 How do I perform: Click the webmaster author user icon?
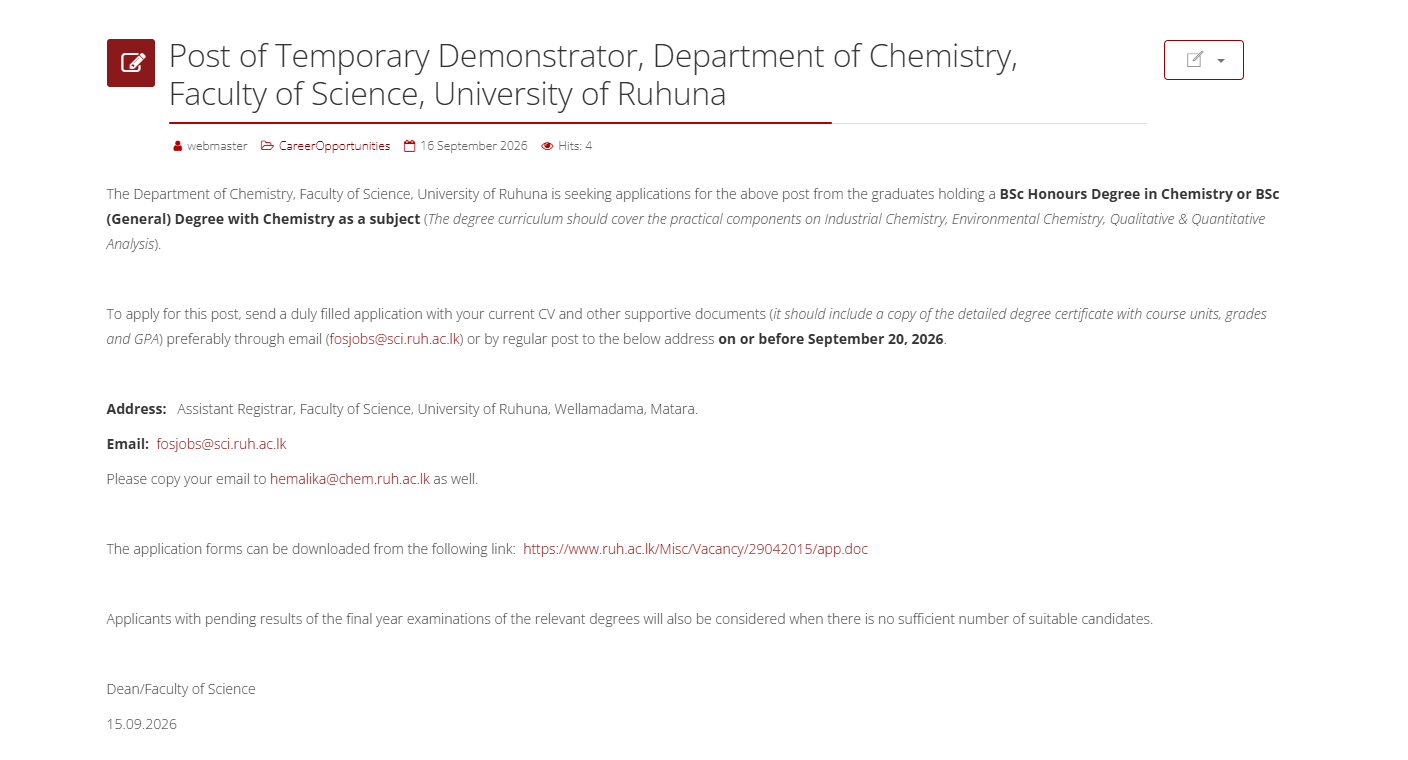click(x=178, y=146)
